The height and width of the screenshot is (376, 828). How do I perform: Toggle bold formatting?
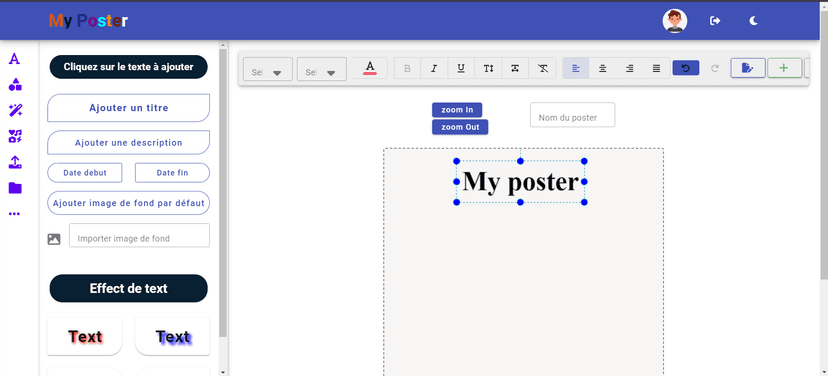407,68
